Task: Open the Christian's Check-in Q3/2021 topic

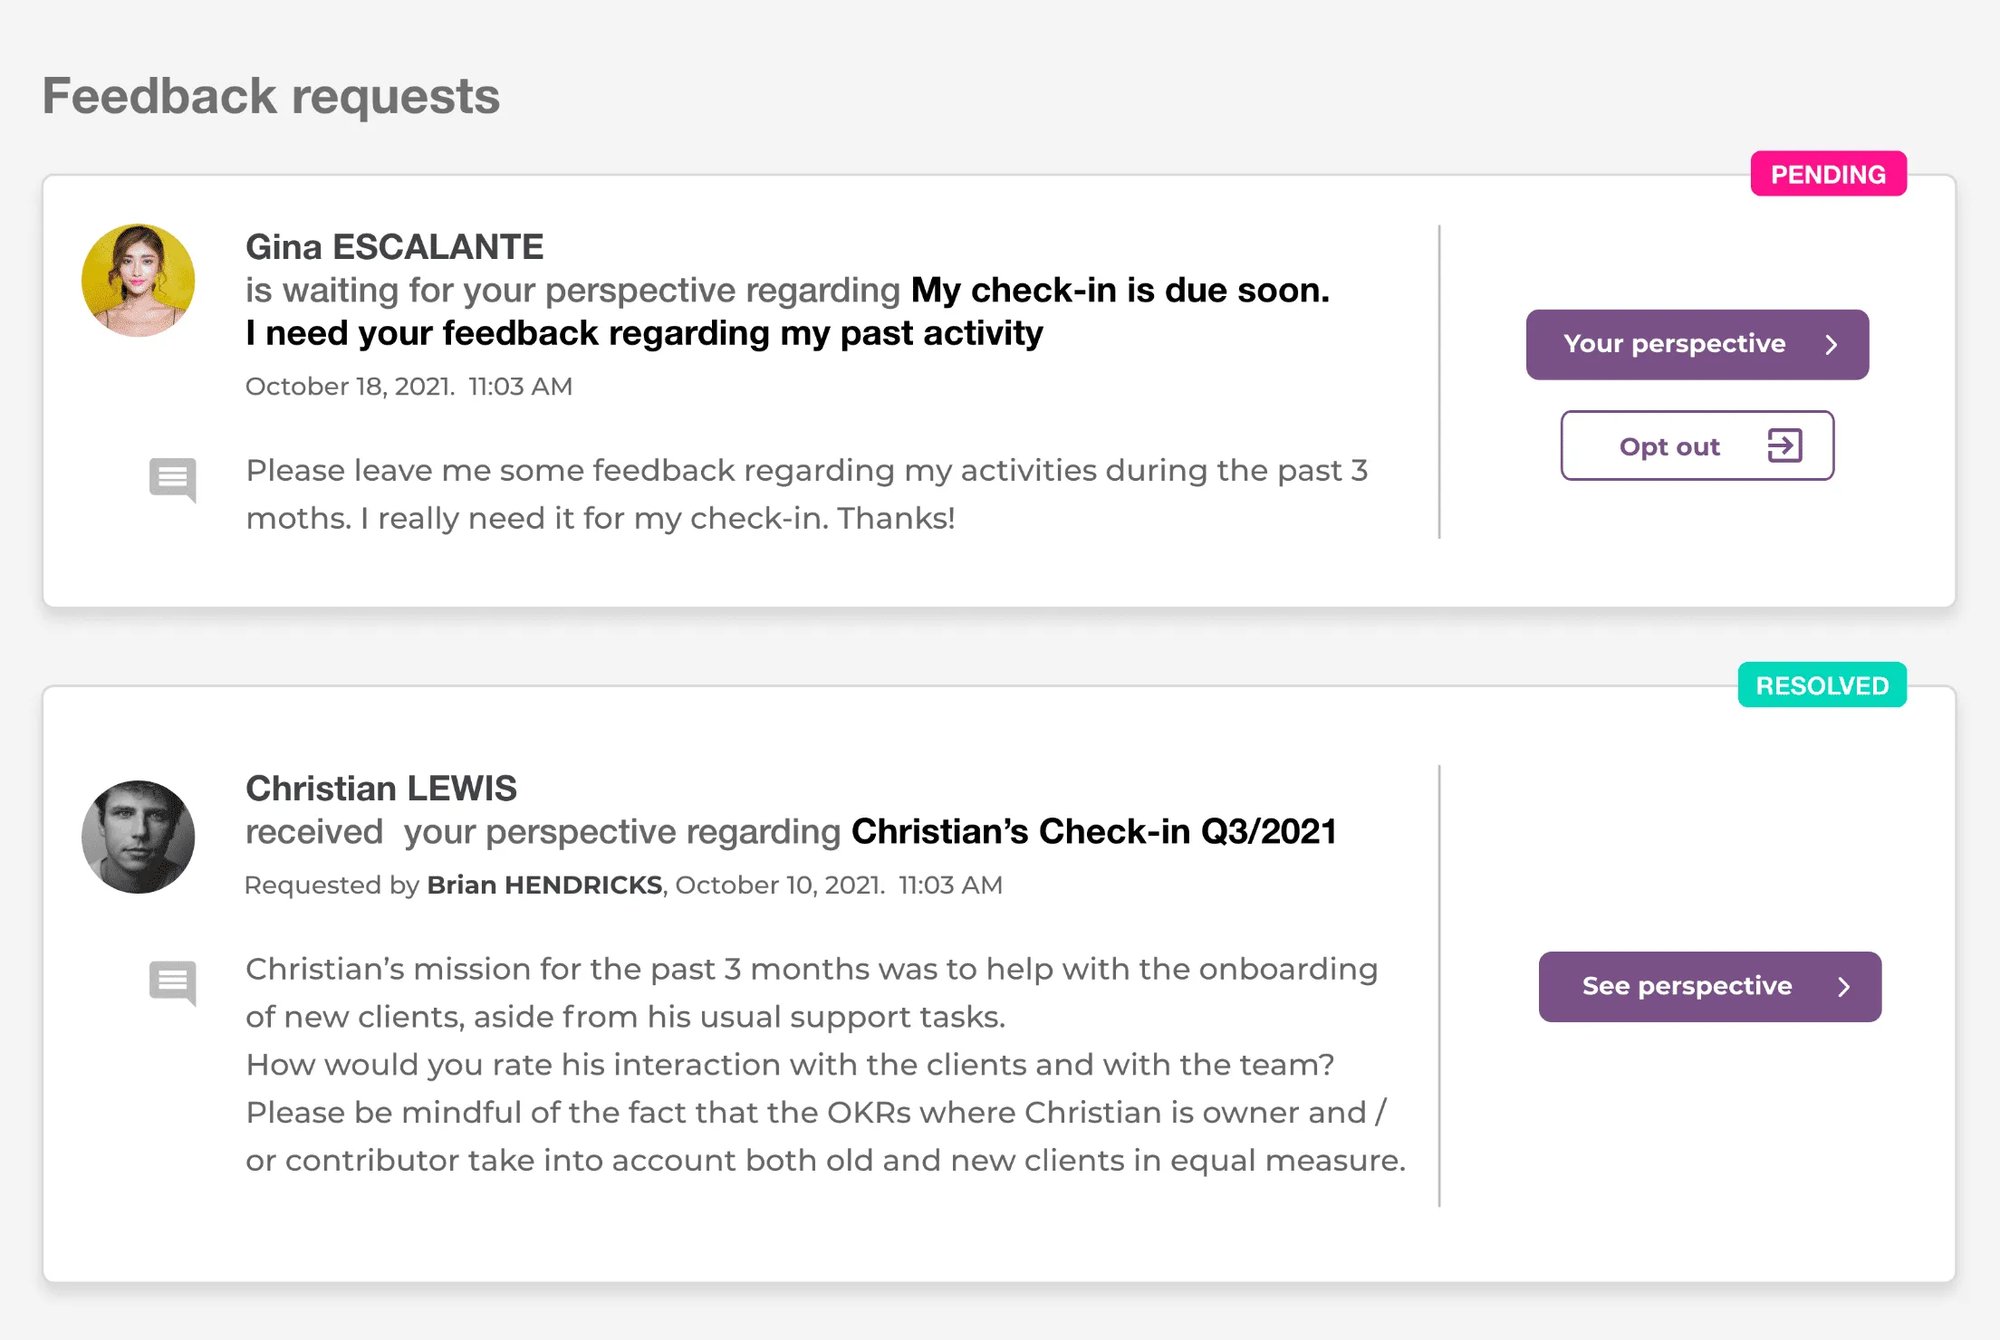Action: tap(1094, 831)
